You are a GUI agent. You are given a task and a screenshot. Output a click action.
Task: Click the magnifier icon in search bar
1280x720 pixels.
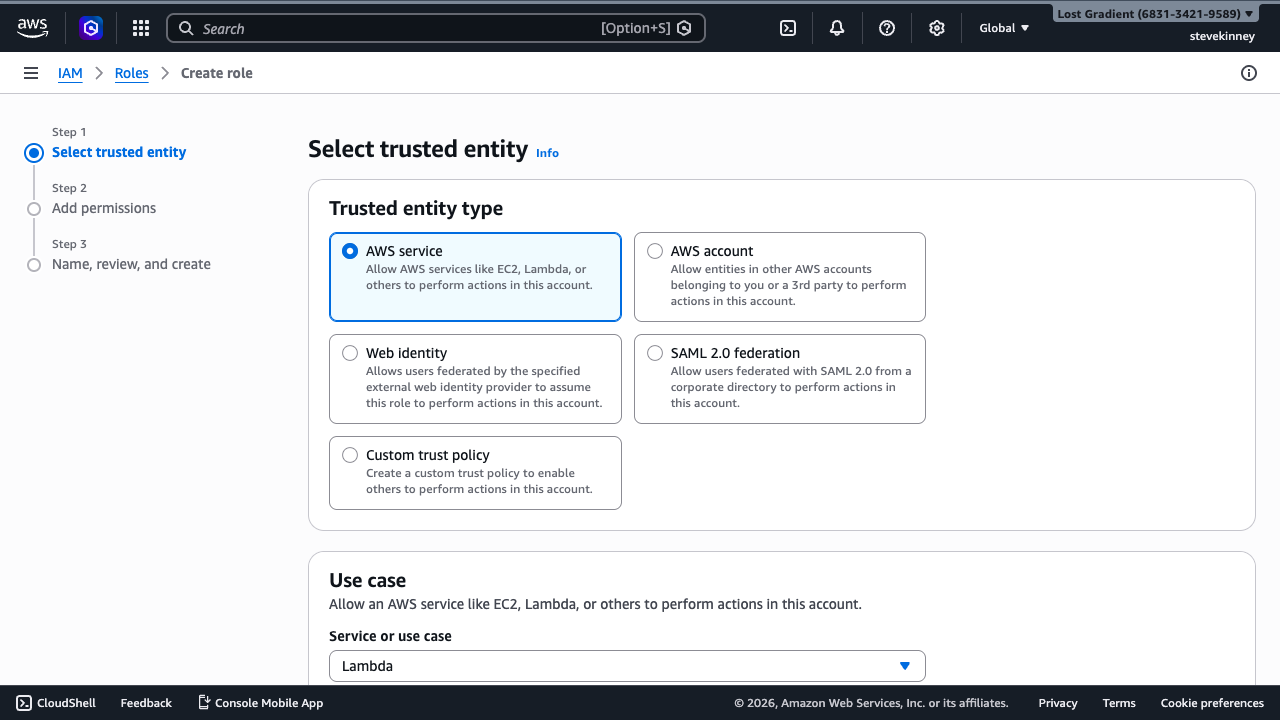point(186,28)
